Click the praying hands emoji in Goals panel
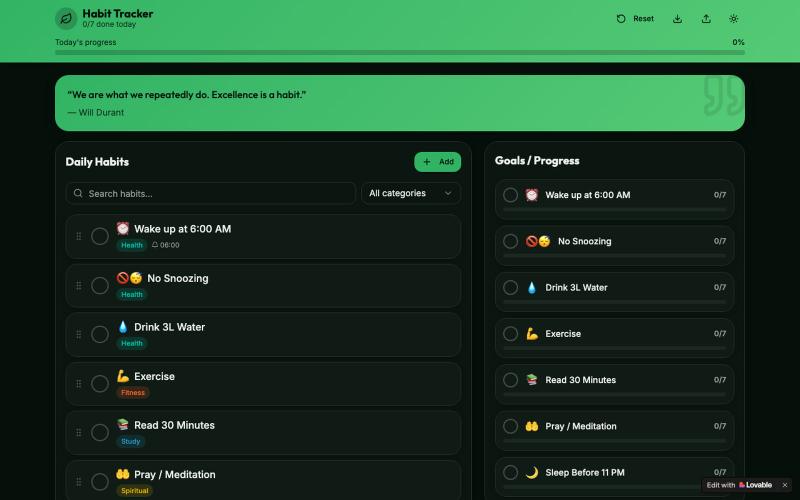 pyautogui.click(x=532, y=426)
